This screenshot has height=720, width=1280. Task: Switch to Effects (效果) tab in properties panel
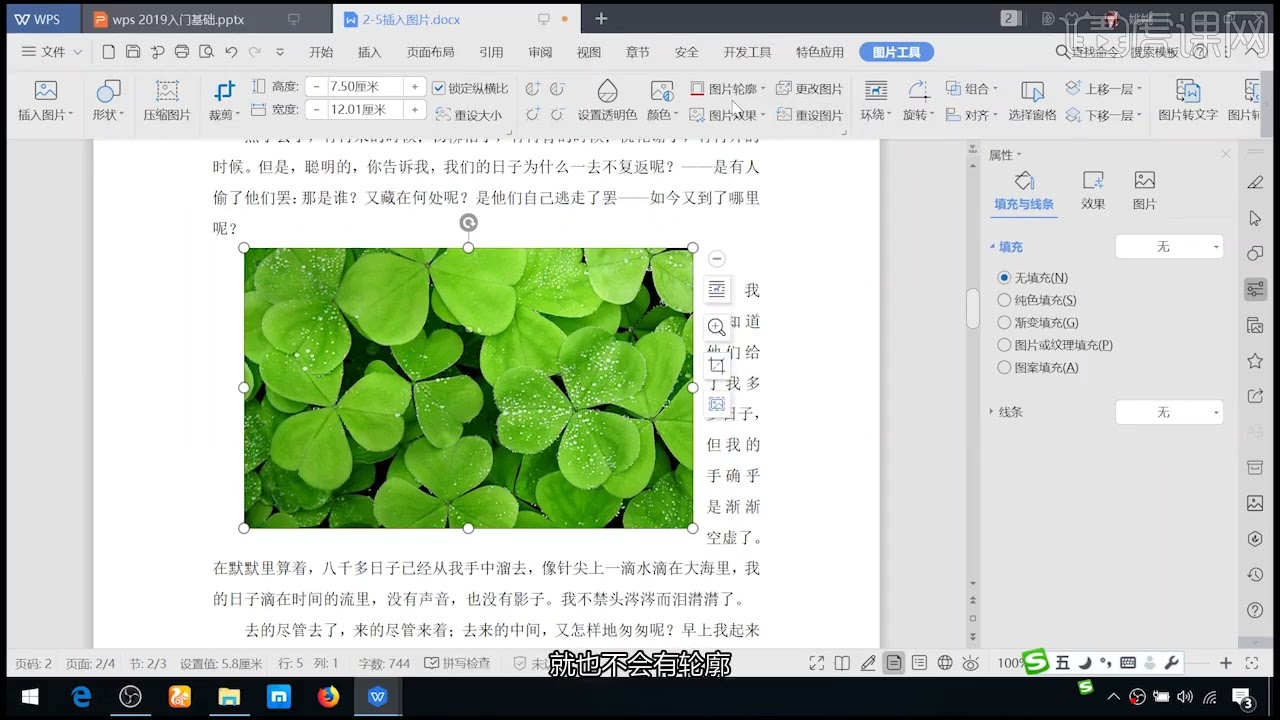pos(1093,189)
